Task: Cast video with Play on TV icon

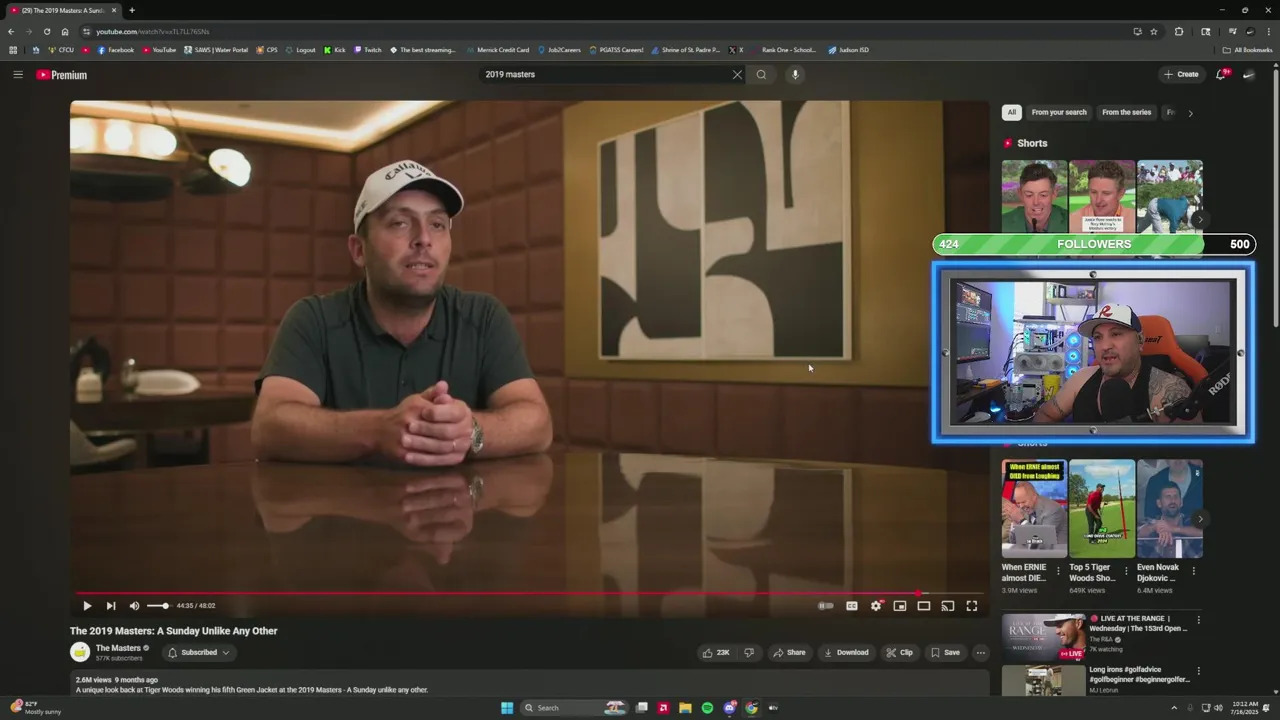Action: point(948,605)
